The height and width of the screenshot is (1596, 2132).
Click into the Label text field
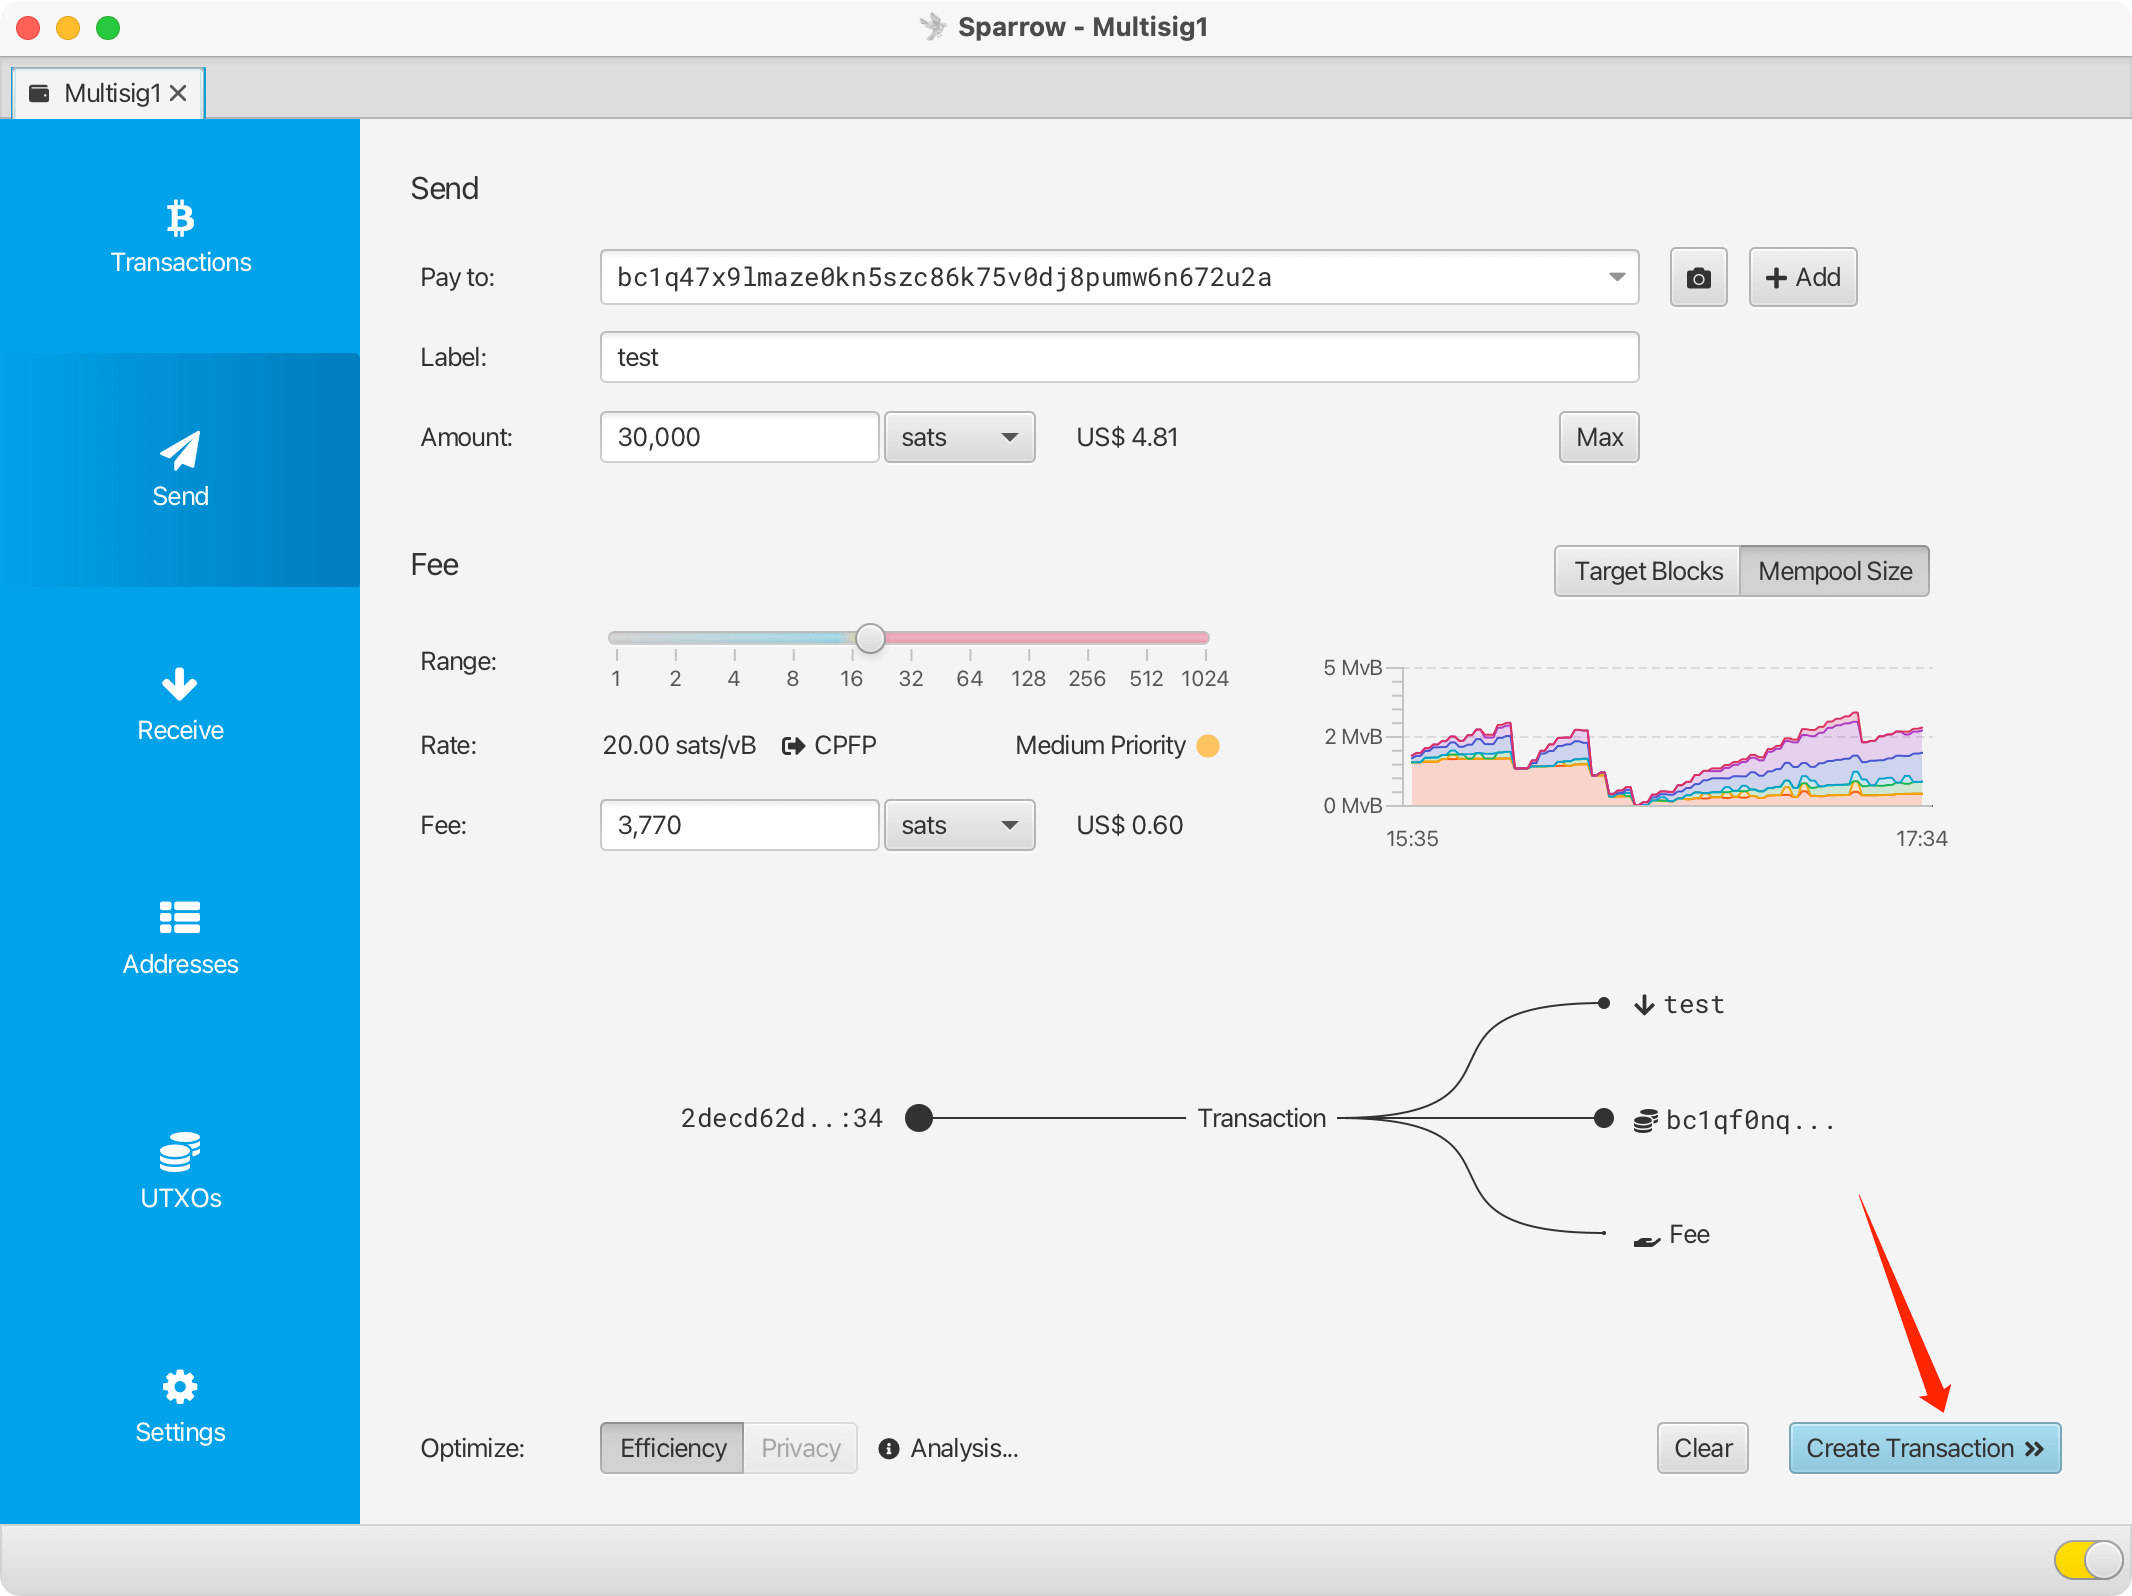pyautogui.click(x=1118, y=357)
